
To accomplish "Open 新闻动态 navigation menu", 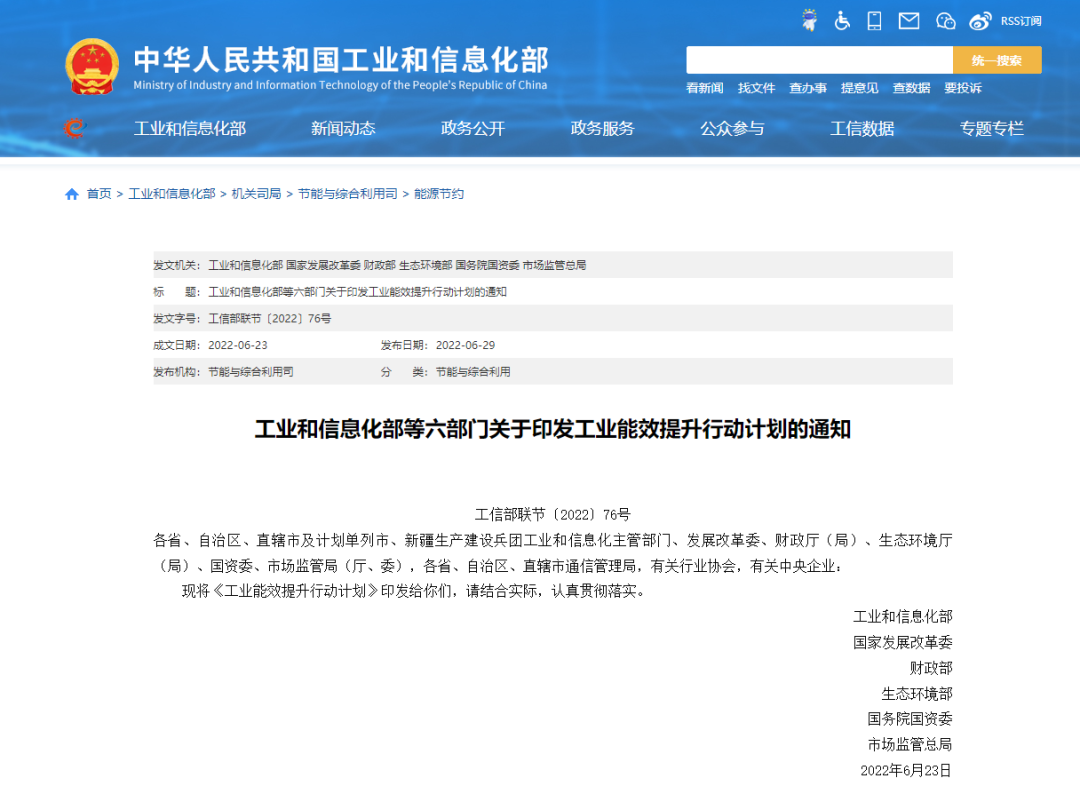I will [343, 128].
